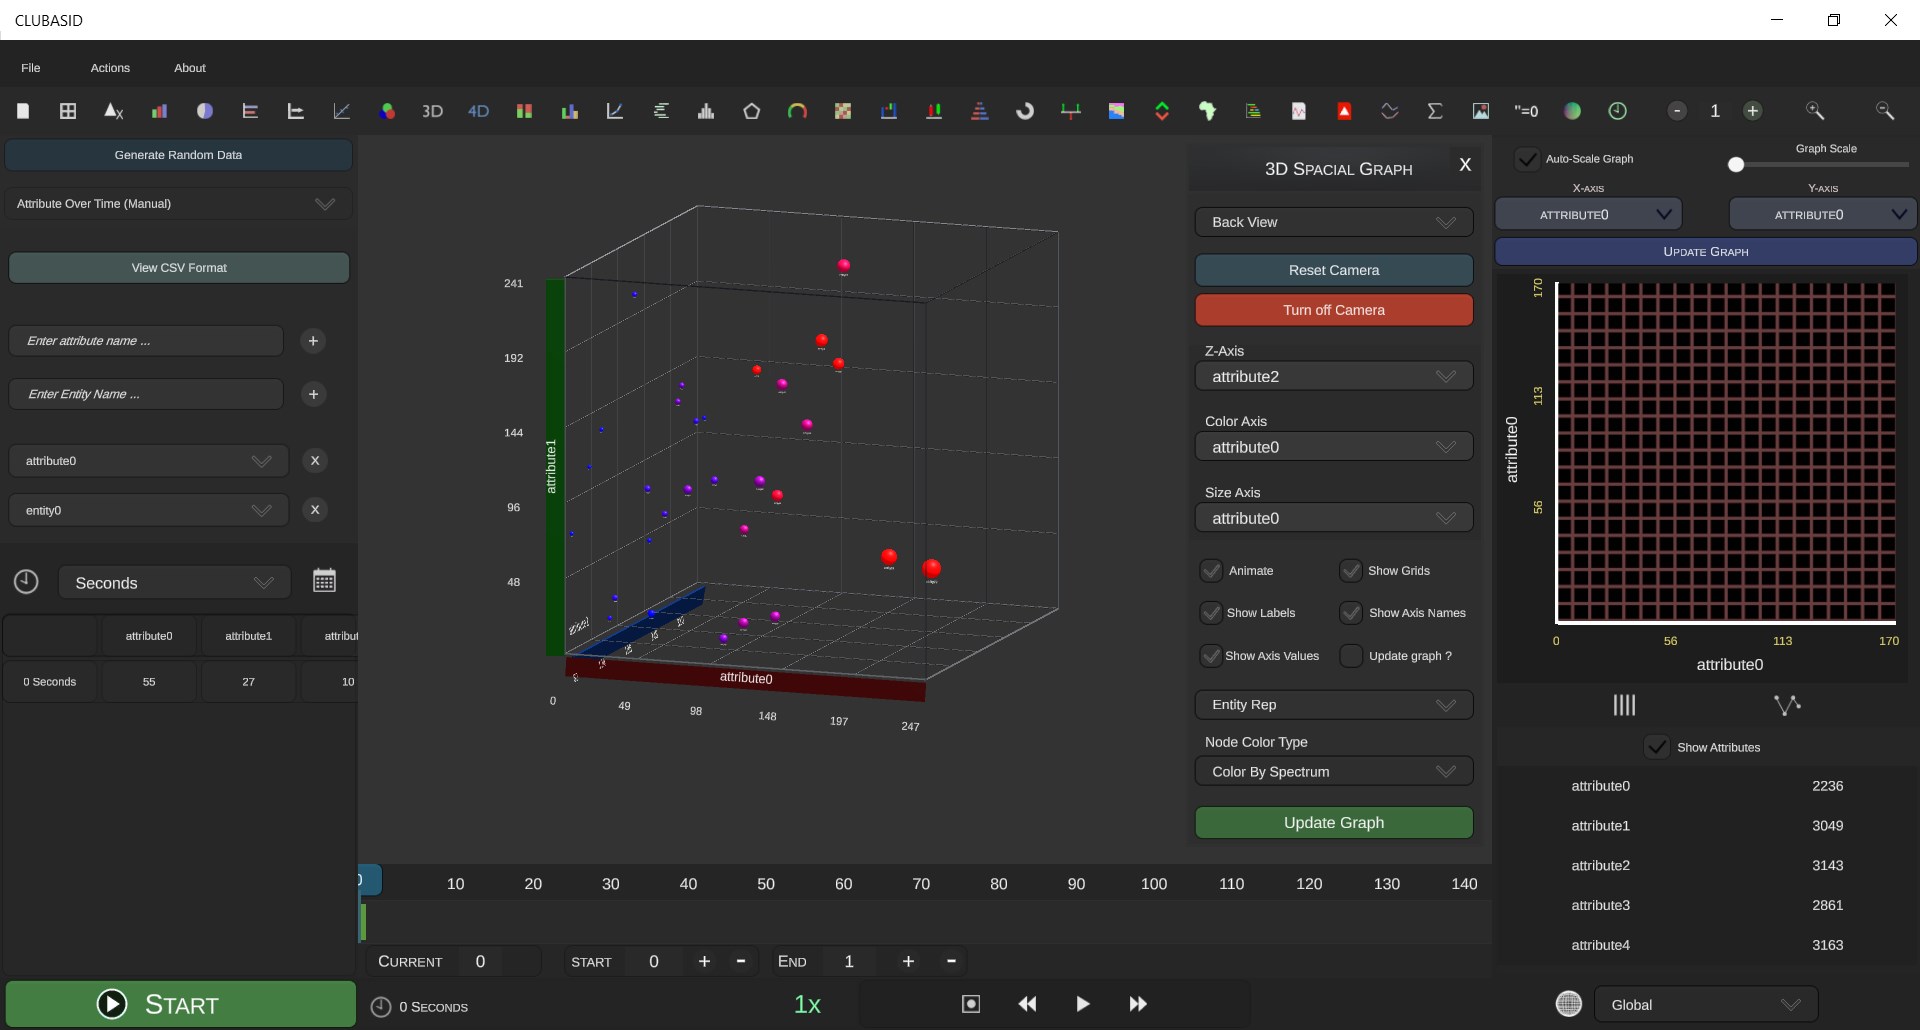This screenshot has height=1030, width=1920.
Task: Select the line scatter chart icon
Action: point(341,111)
